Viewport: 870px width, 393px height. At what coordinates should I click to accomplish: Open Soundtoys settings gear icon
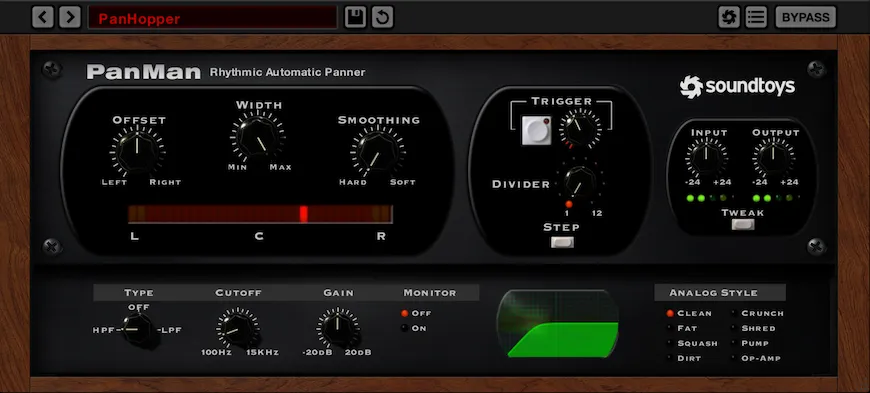729,18
